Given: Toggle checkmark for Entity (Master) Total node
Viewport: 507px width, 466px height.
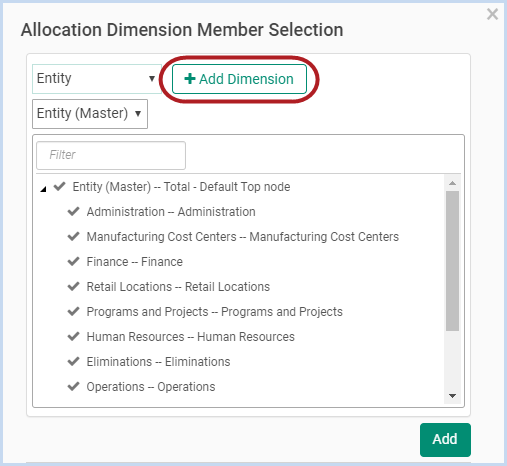Looking at the screenshot, I should [59, 186].
